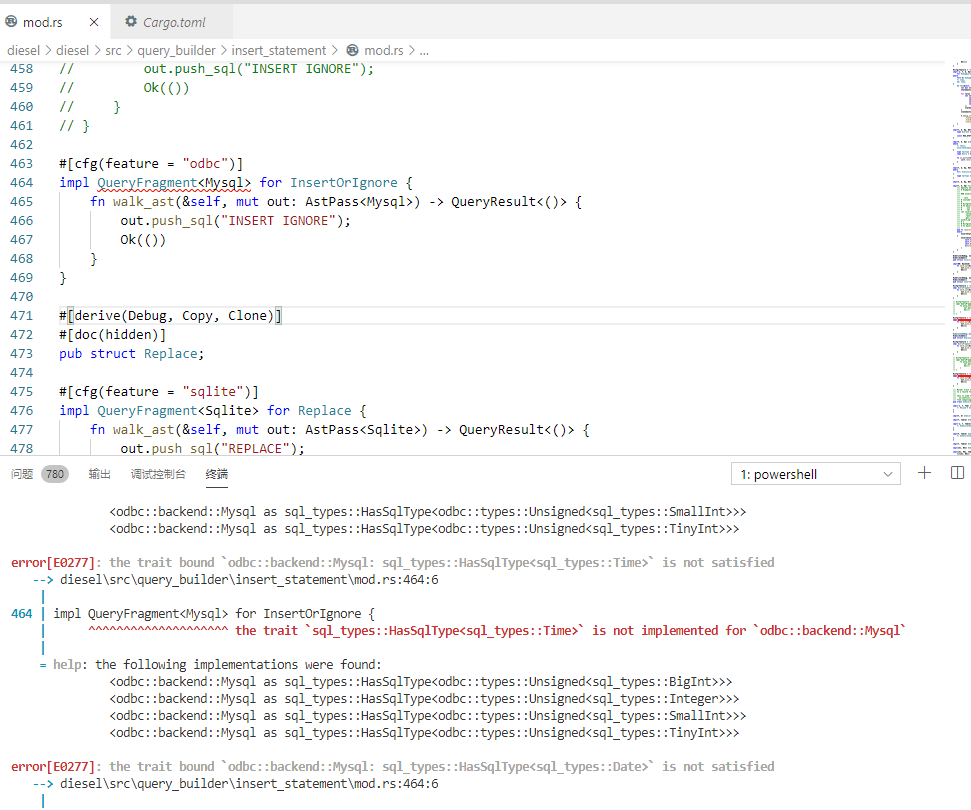Open the 'insert_statement' breadcrumb segment

pos(279,51)
